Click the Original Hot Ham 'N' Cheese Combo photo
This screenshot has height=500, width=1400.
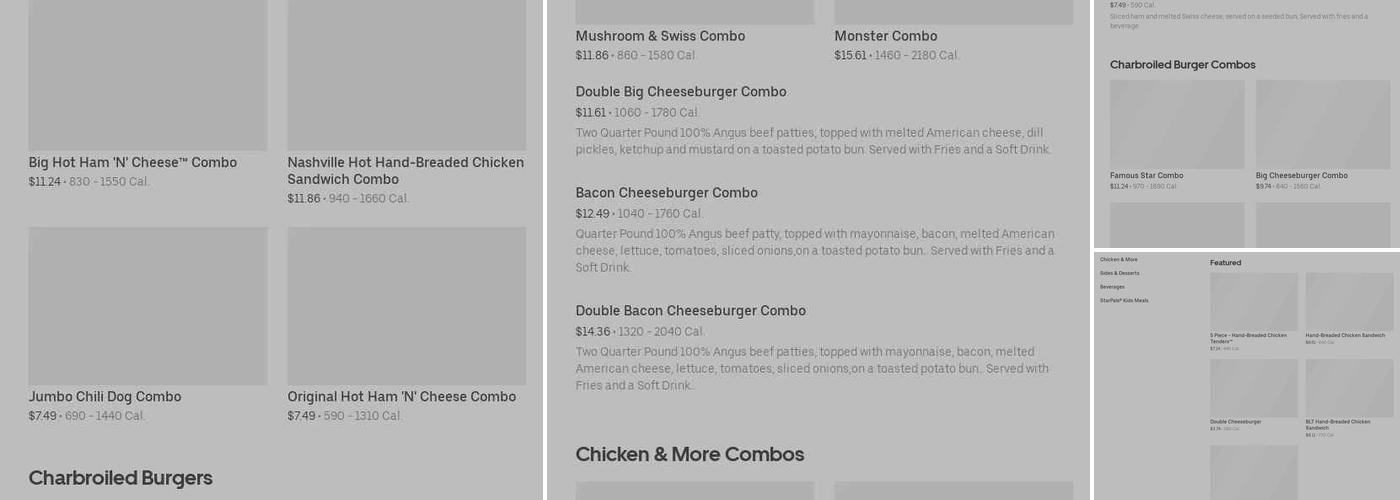click(406, 305)
